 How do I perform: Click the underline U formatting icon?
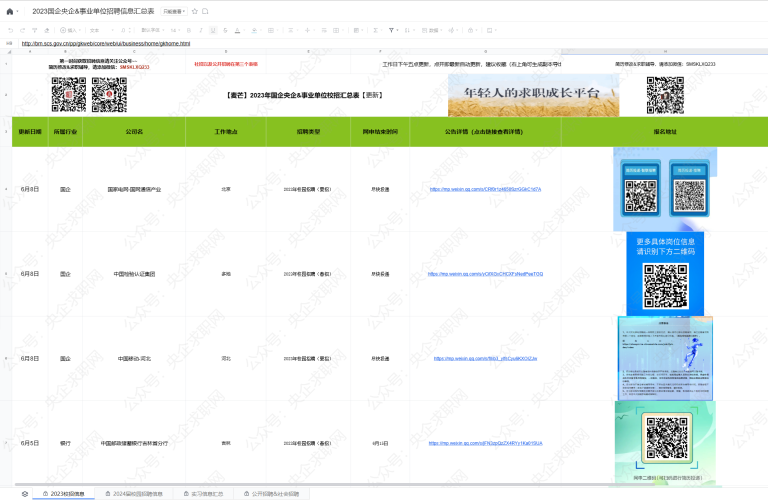tap(213, 30)
